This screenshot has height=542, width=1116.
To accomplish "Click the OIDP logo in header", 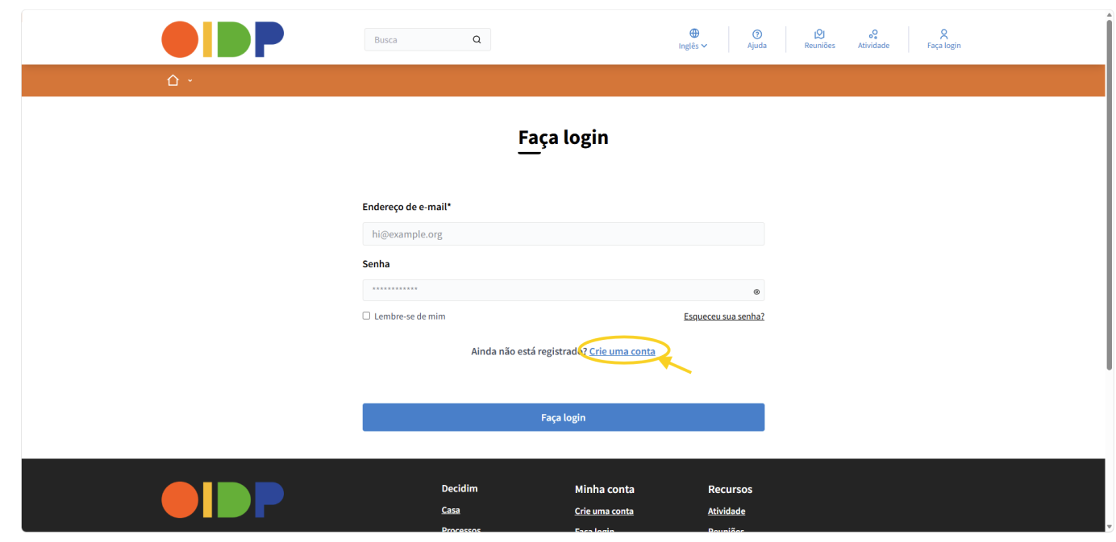I will [223, 40].
